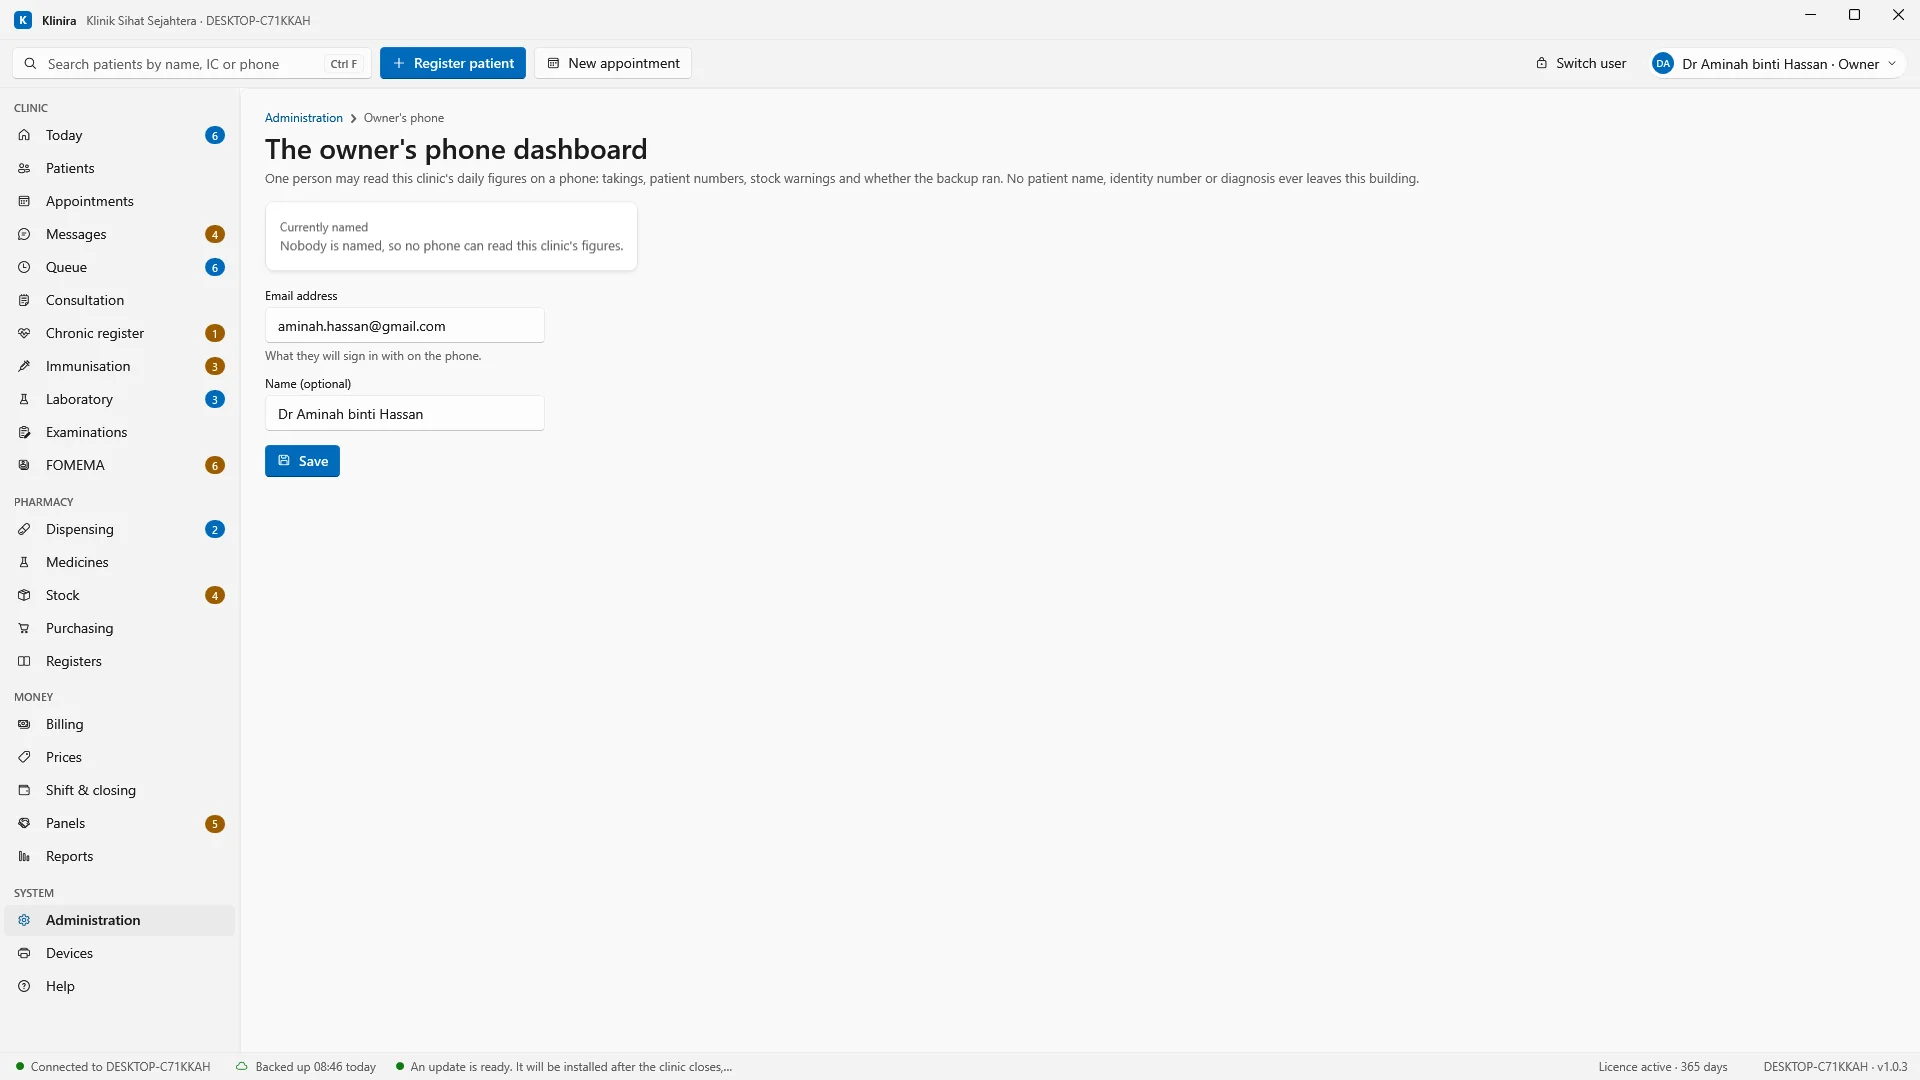Open Panels in the Money section
Viewport: 1920px width, 1080px height.
119,823
